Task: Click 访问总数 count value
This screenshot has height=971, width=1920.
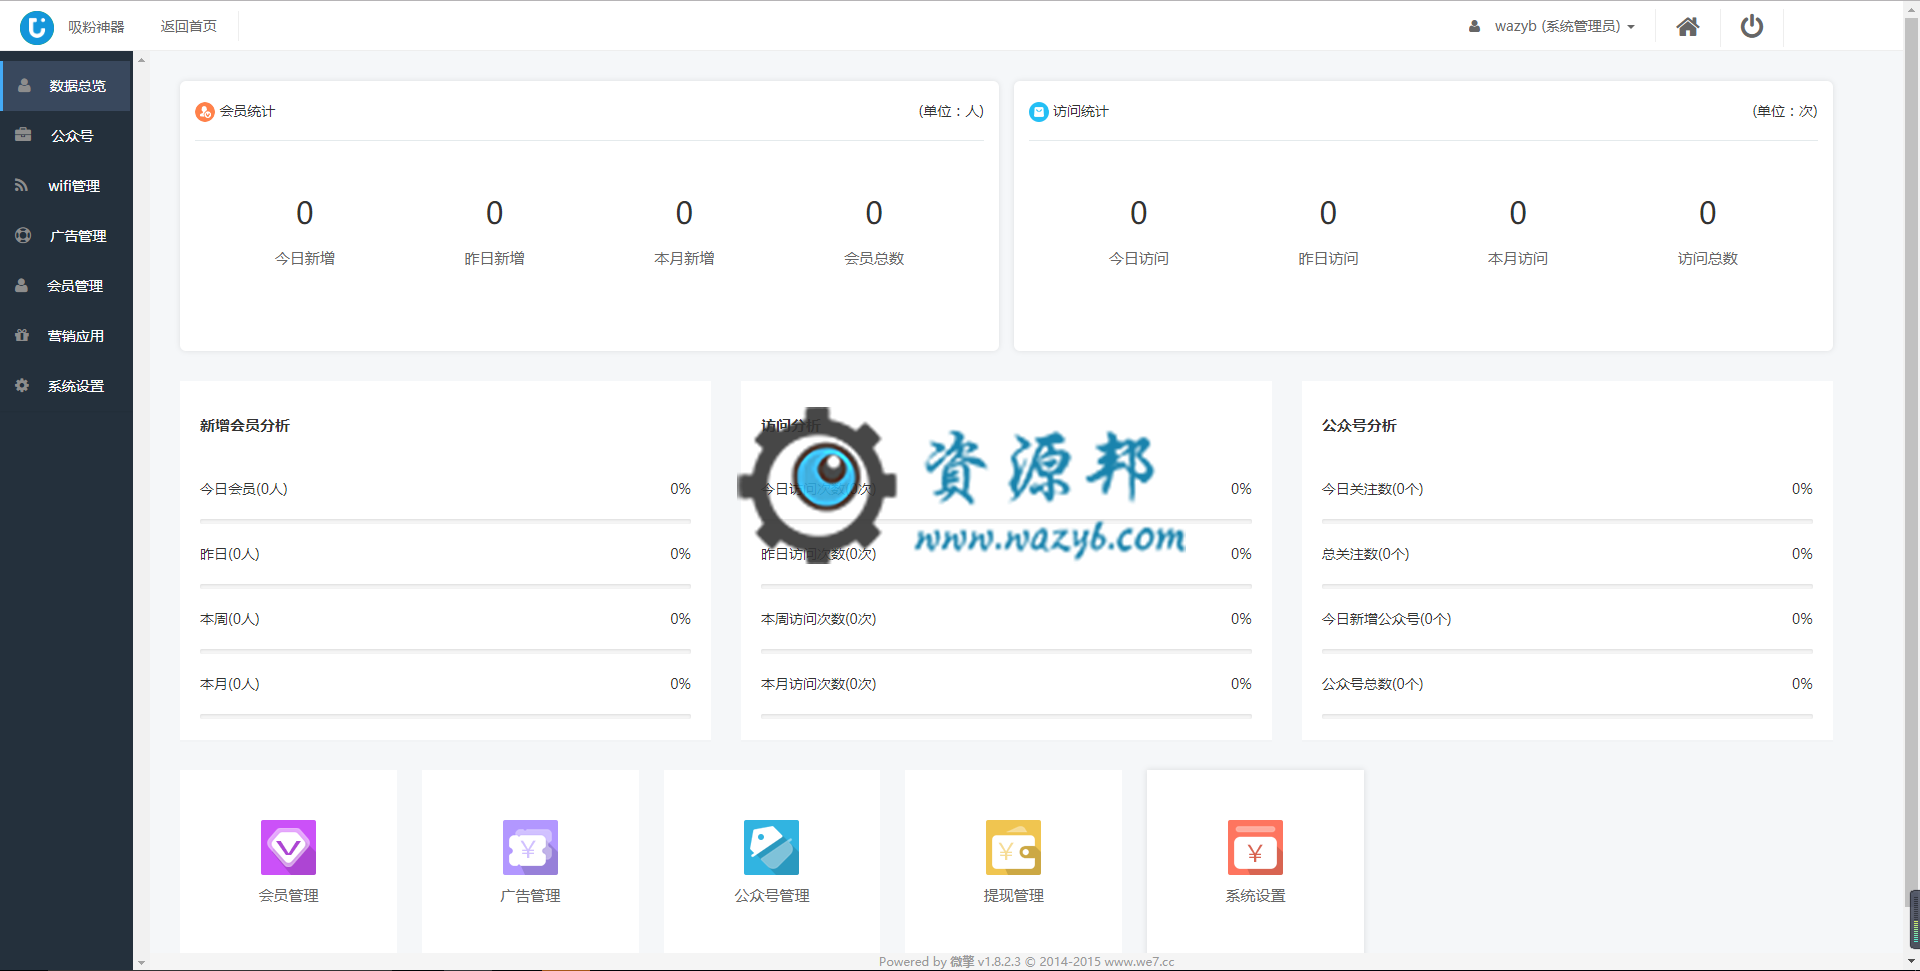Action: (1708, 213)
